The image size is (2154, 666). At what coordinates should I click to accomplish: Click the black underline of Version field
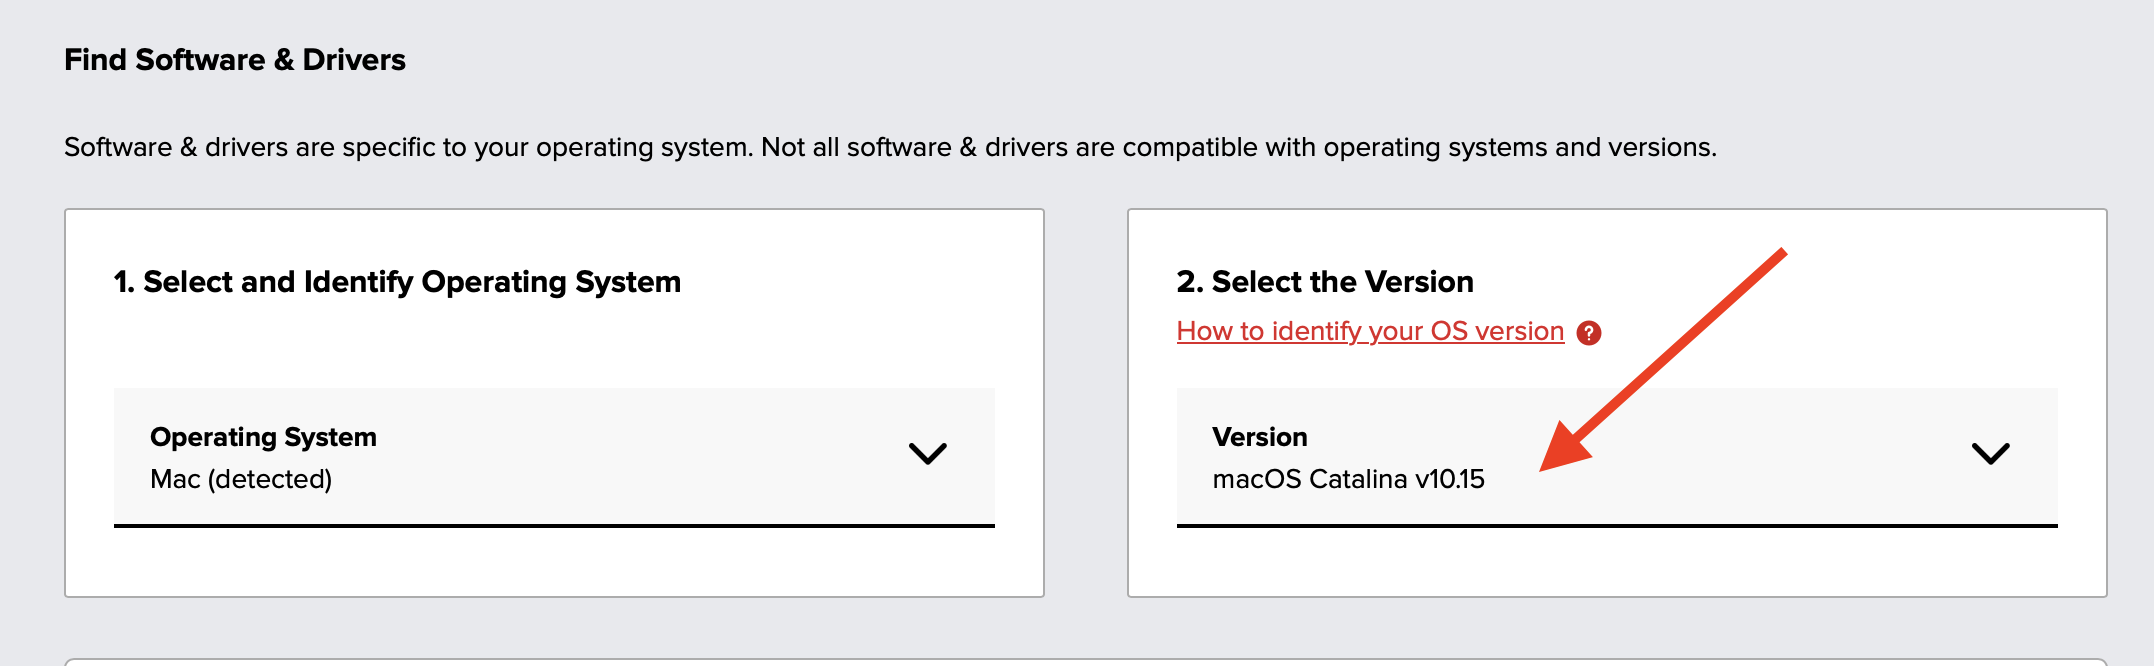[x=1616, y=525]
